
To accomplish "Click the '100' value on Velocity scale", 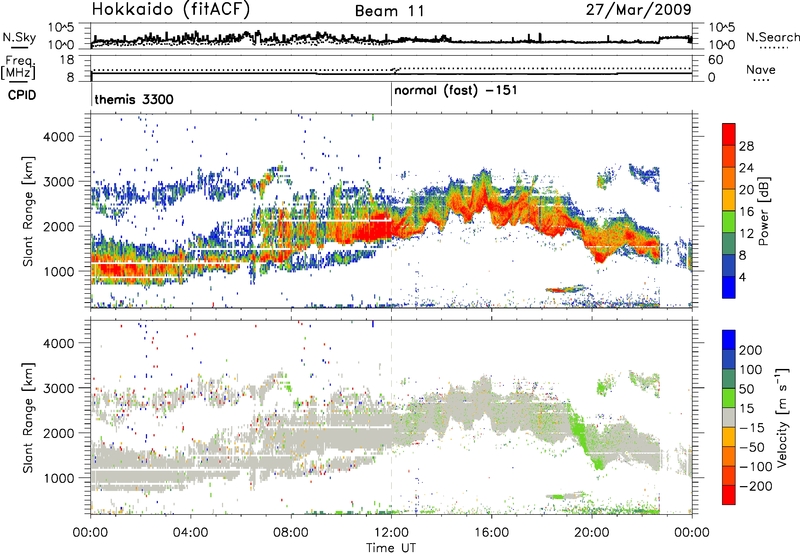I will [751, 369].
